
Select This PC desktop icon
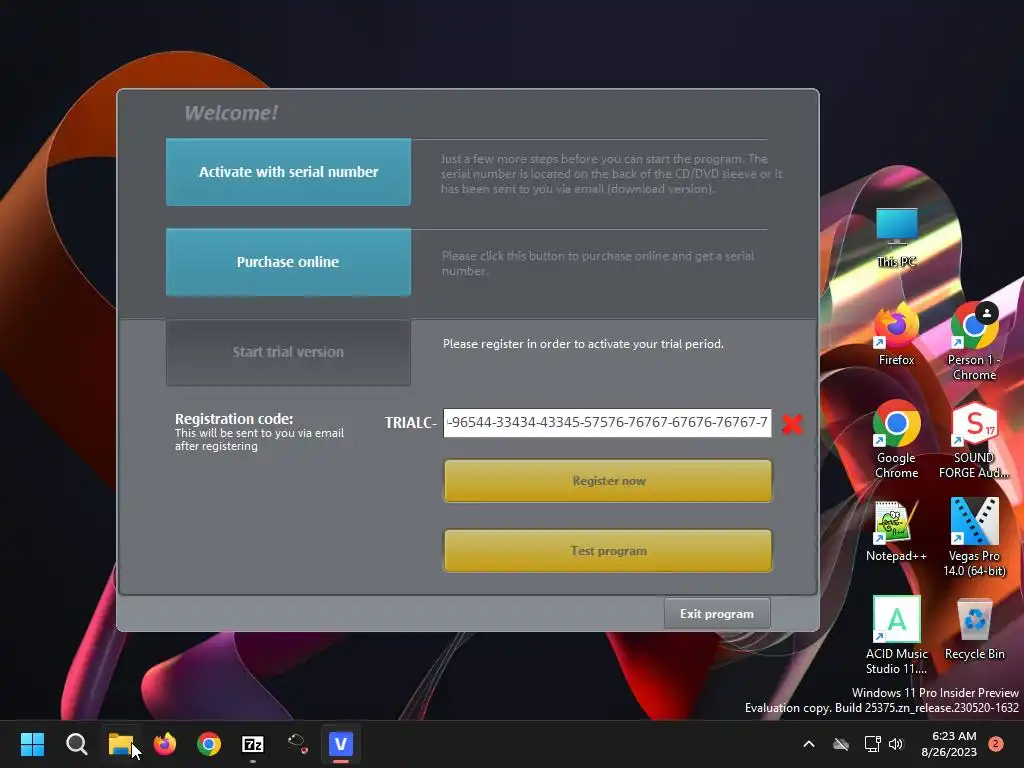click(897, 238)
